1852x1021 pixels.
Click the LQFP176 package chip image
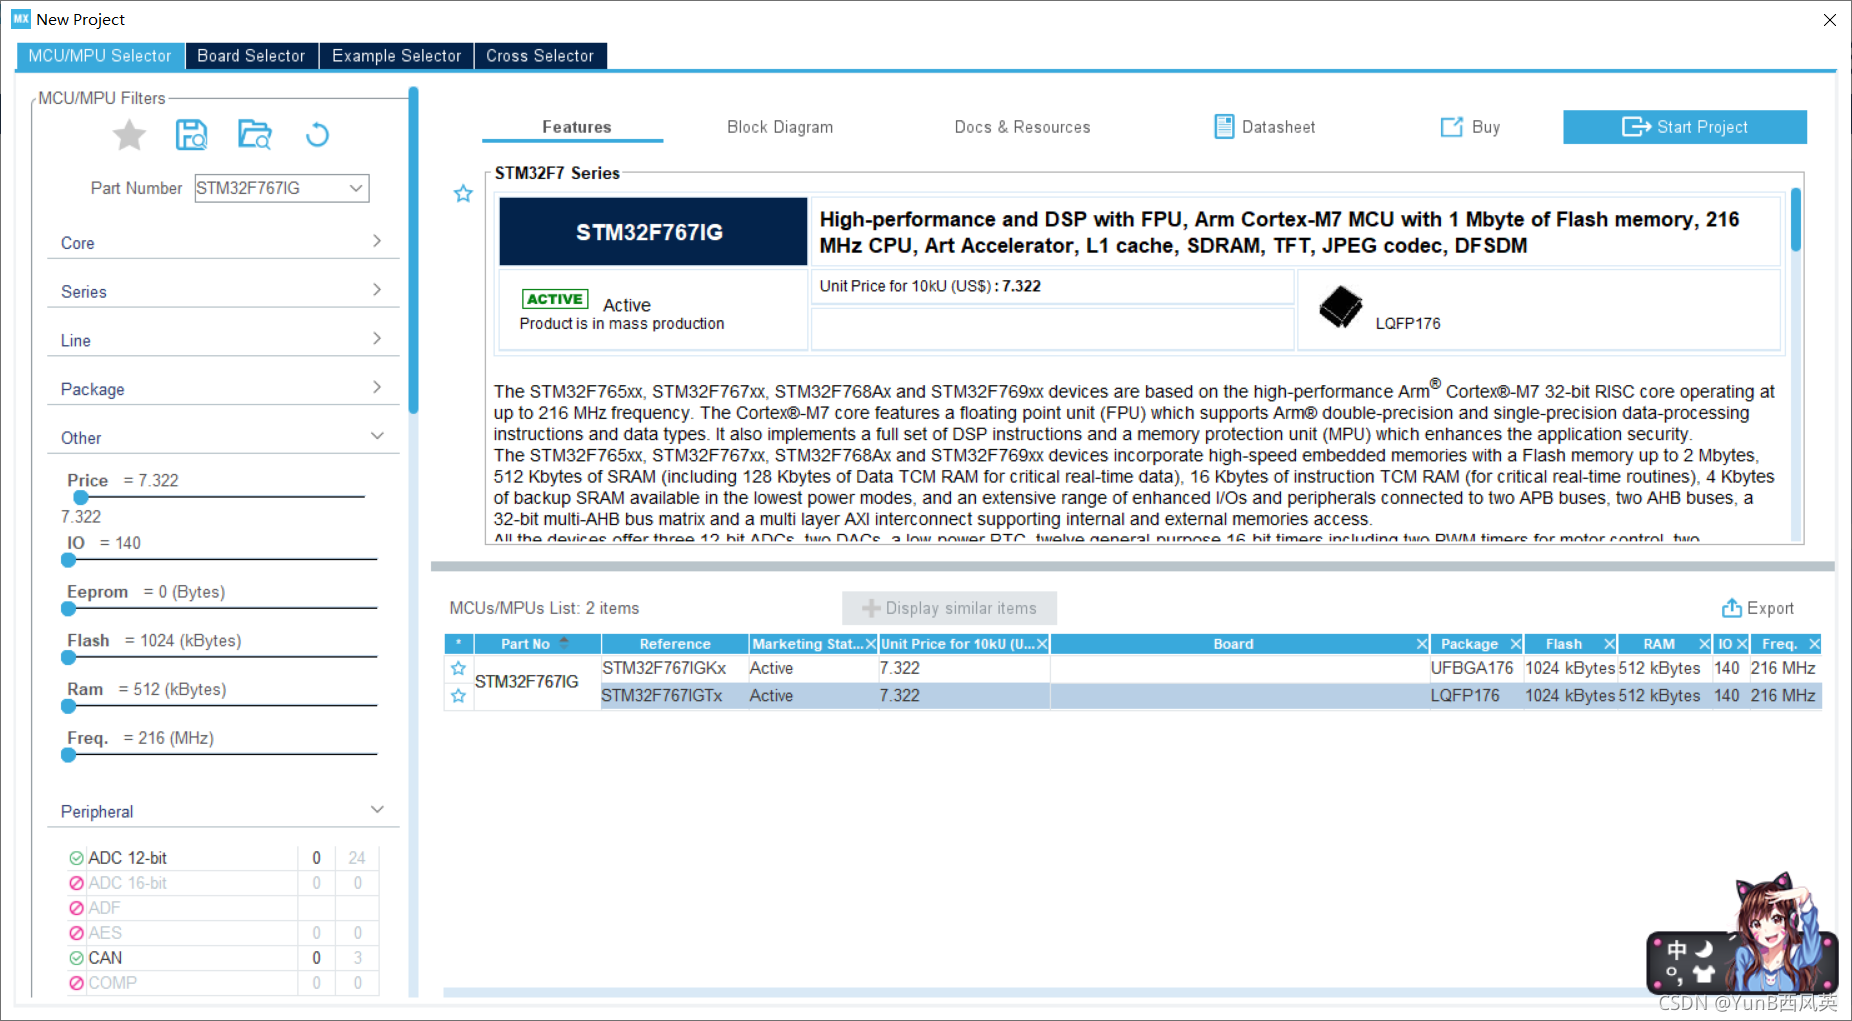(1340, 307)
